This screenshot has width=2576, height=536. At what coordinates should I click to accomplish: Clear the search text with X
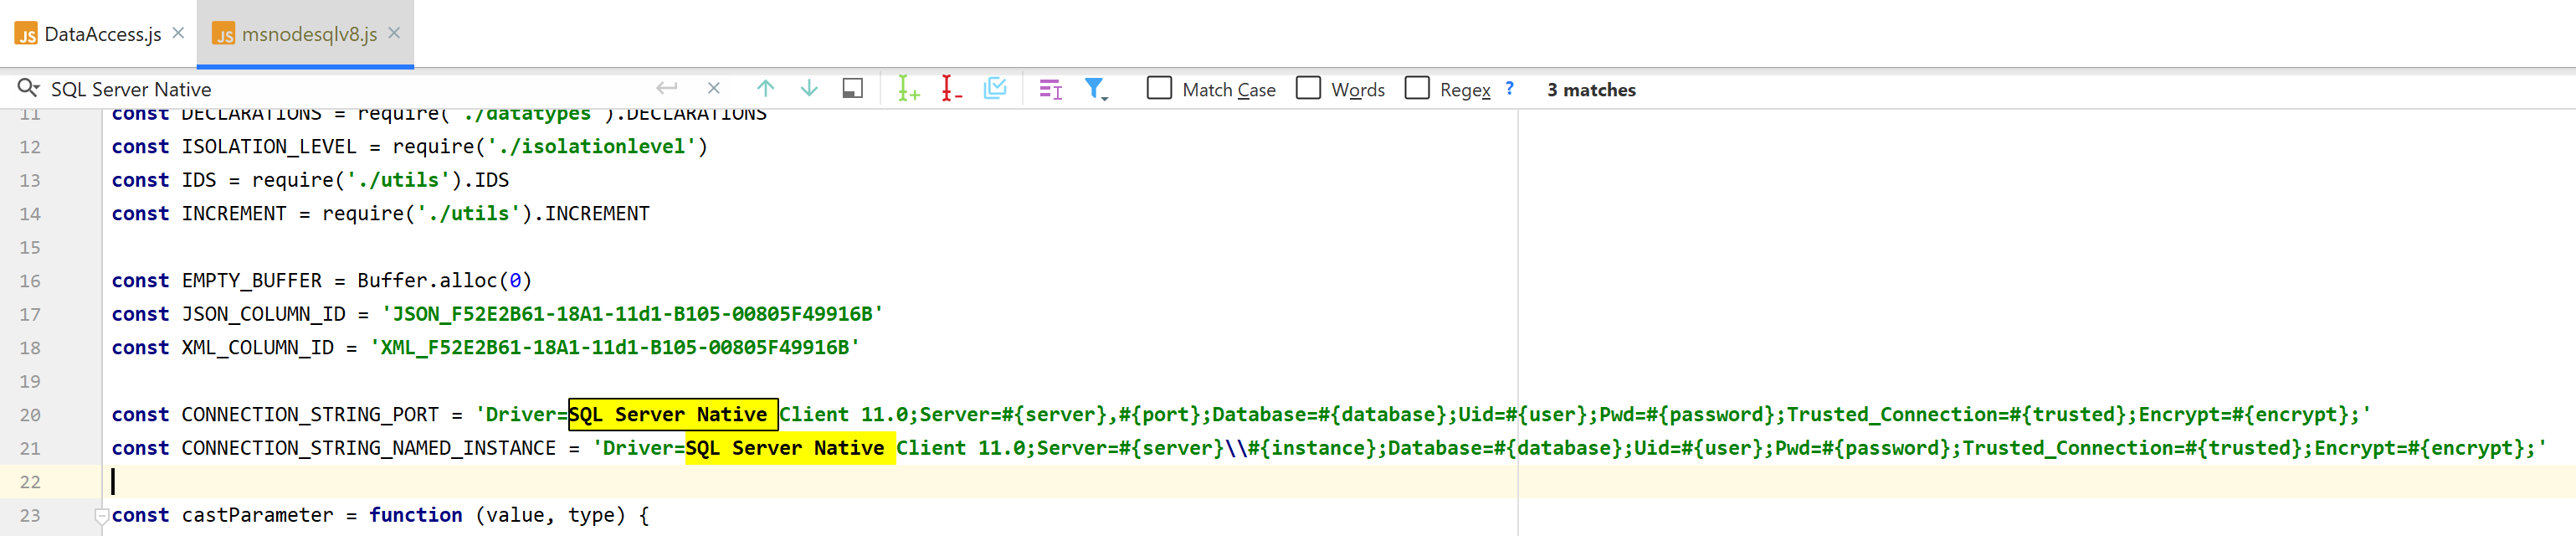(713, 89)
